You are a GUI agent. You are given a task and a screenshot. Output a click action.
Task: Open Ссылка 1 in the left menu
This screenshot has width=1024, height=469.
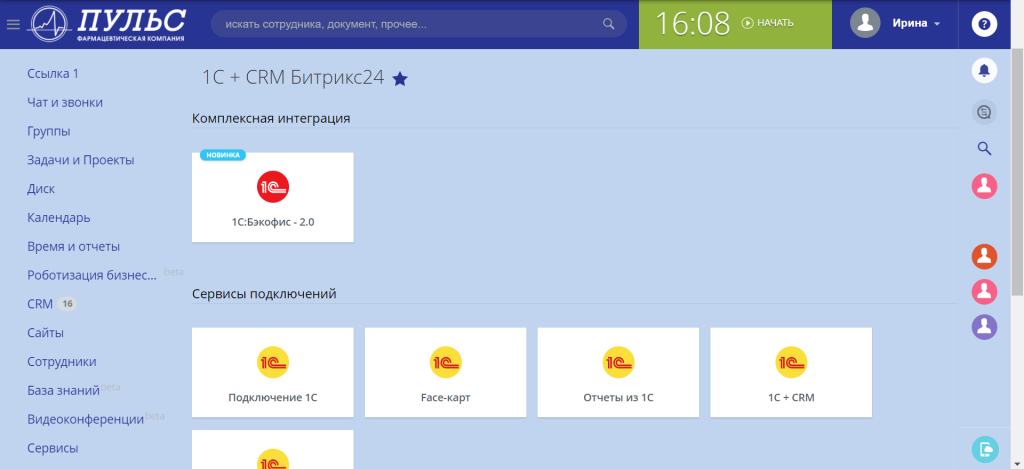53,74
